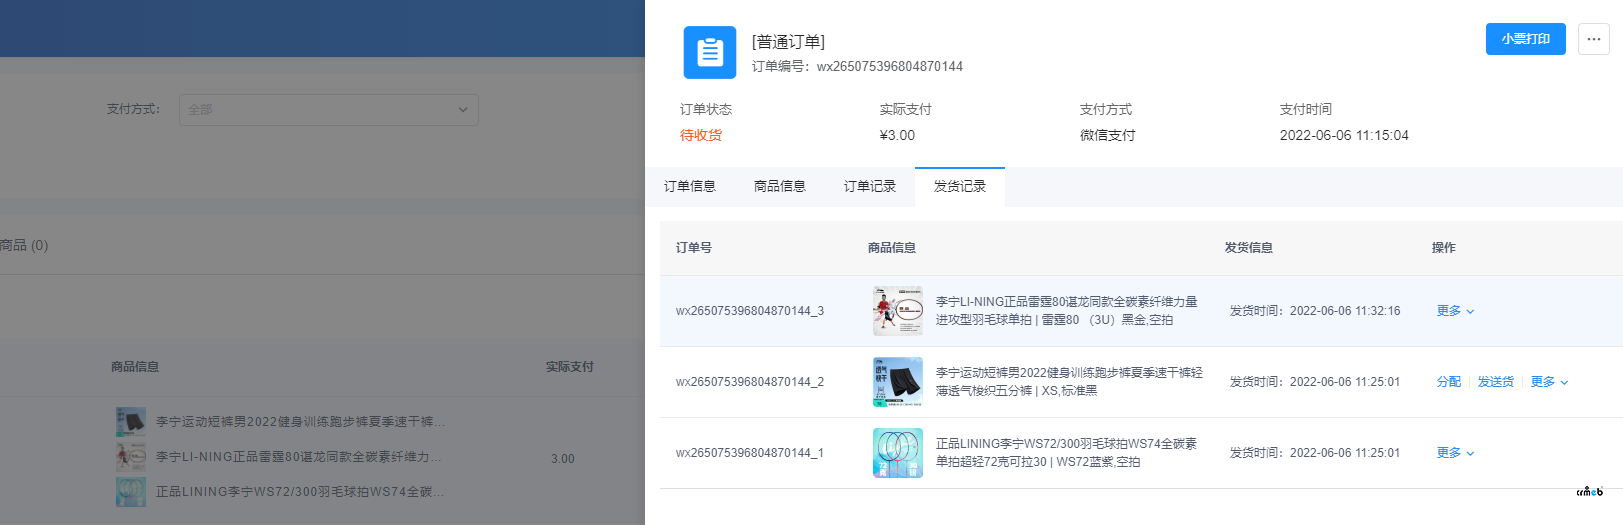This screenshot has height=525, width=1623.
Task: Click 商品信息 column header in drawer table
Action: click(x=892, y=248)
